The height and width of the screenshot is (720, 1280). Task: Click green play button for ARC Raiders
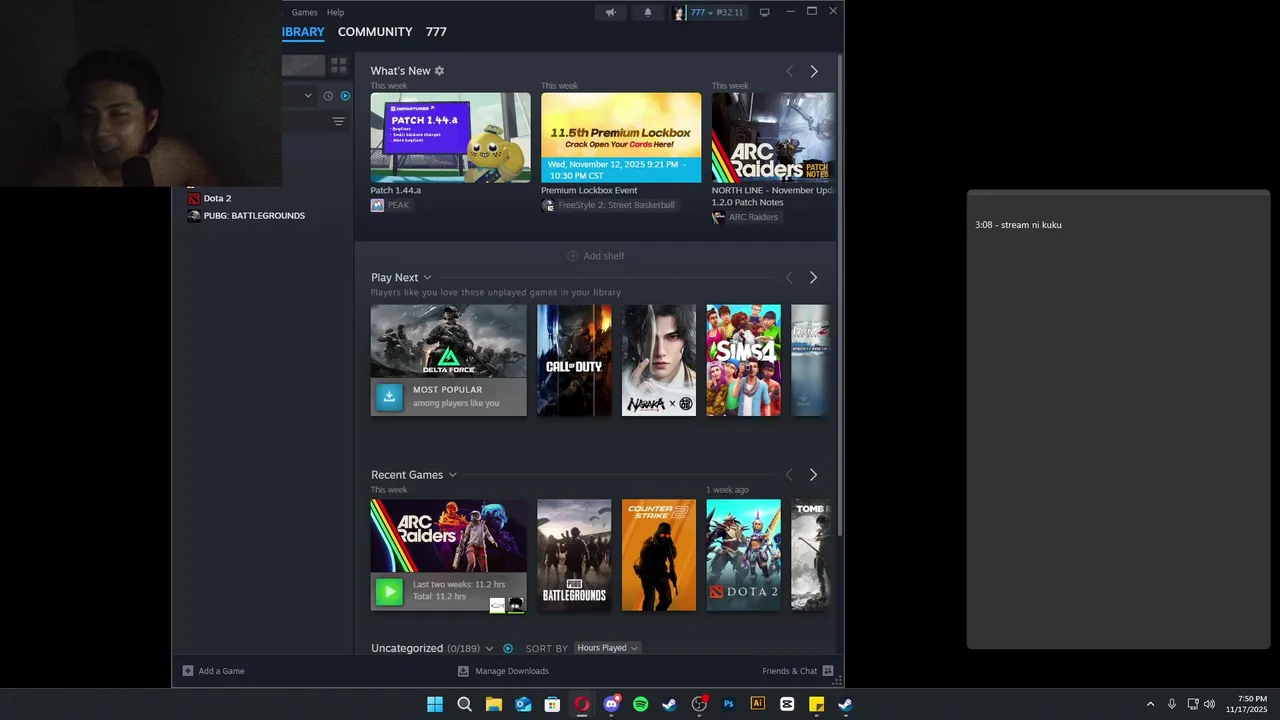[389, 591]
